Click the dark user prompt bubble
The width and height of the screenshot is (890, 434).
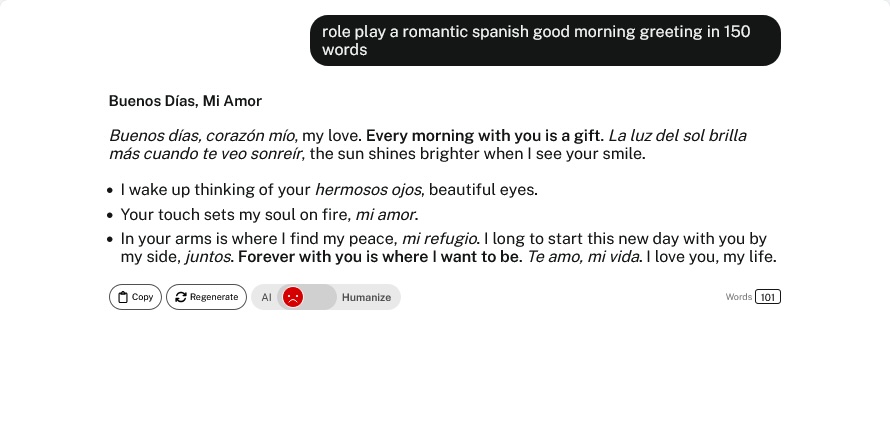point(545,40)
